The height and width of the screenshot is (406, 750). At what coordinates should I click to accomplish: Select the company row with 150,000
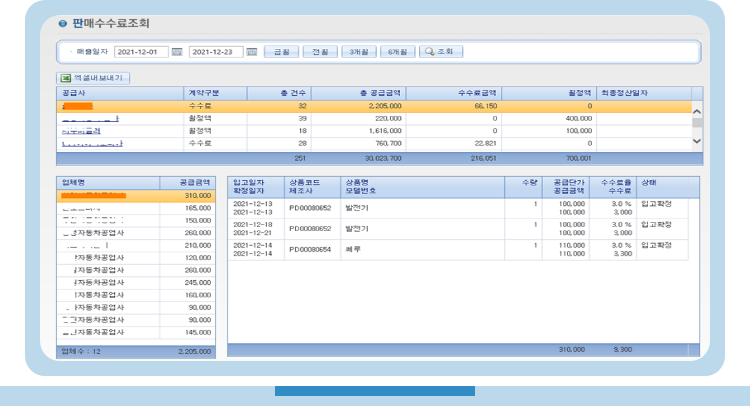tap(136, 221)
